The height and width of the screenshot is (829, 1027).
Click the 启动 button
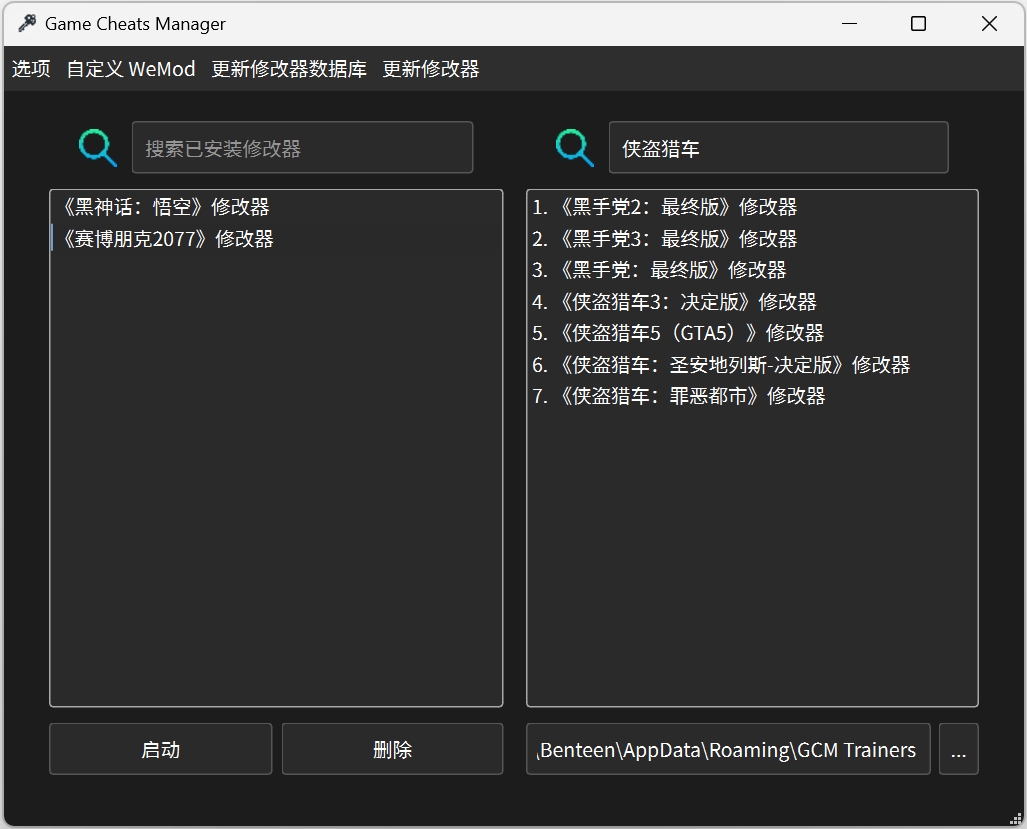tap(160, 749)
